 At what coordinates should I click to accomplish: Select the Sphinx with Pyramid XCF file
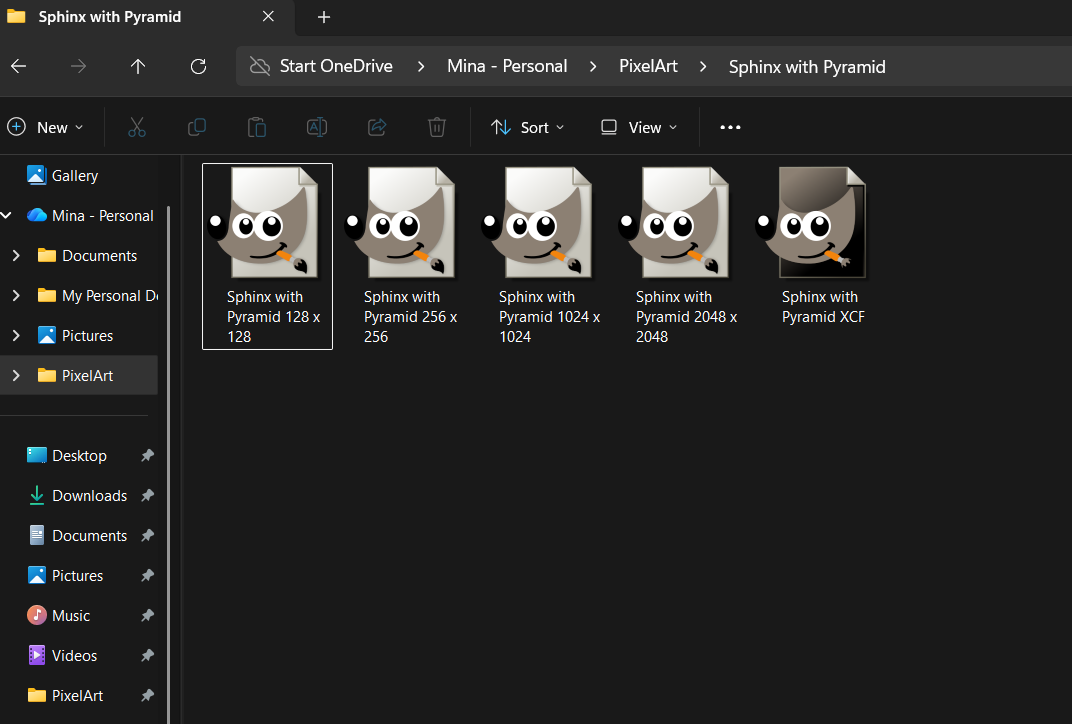point(814,246)
